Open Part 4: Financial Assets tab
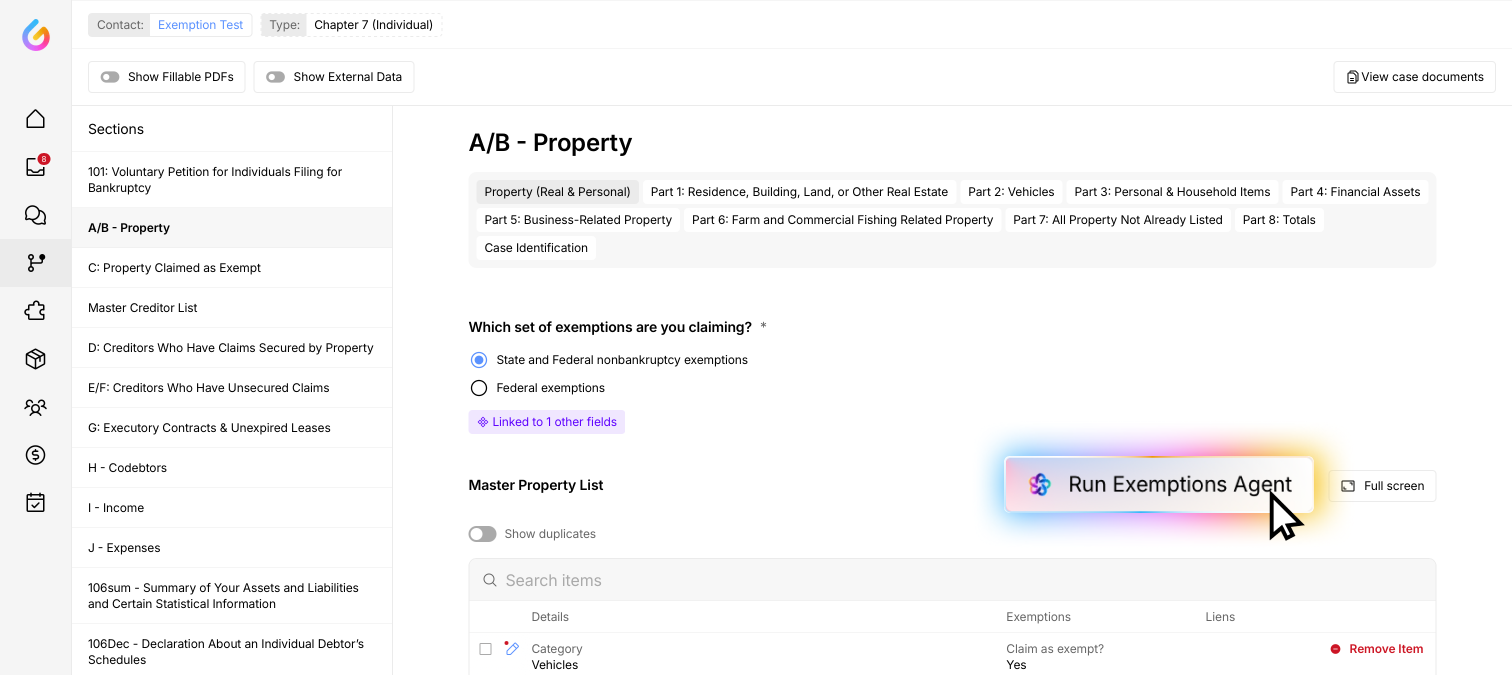Image resolution: width=1512 pixels, height=675 pixels. coord(1355,192)
